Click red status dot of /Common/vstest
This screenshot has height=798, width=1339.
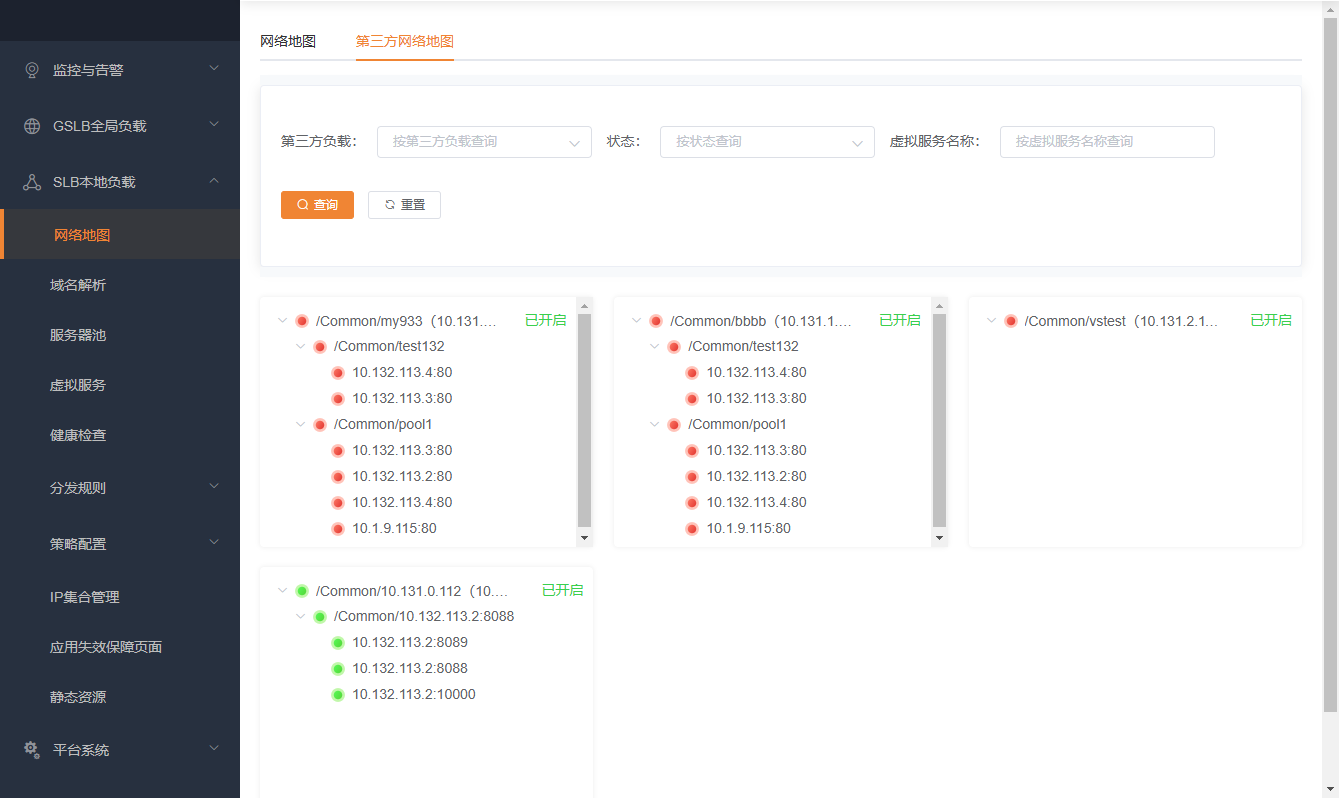1011,321
